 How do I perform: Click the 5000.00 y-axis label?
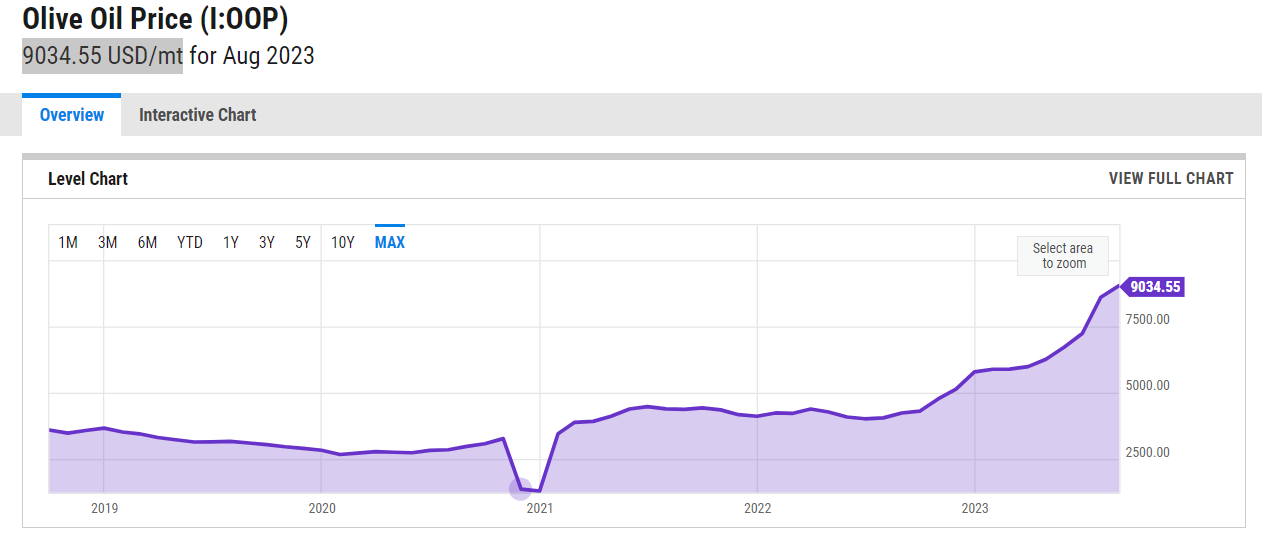pos(1148,385)
